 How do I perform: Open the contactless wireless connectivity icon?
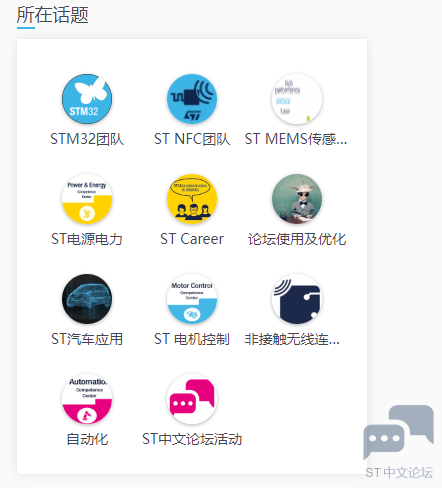click(x=297, y=299)
